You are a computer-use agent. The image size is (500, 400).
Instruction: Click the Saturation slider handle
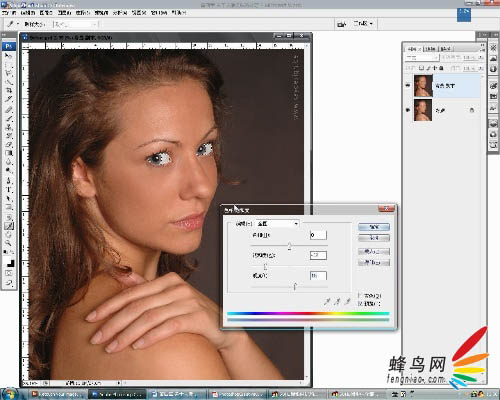pos(265,266)
